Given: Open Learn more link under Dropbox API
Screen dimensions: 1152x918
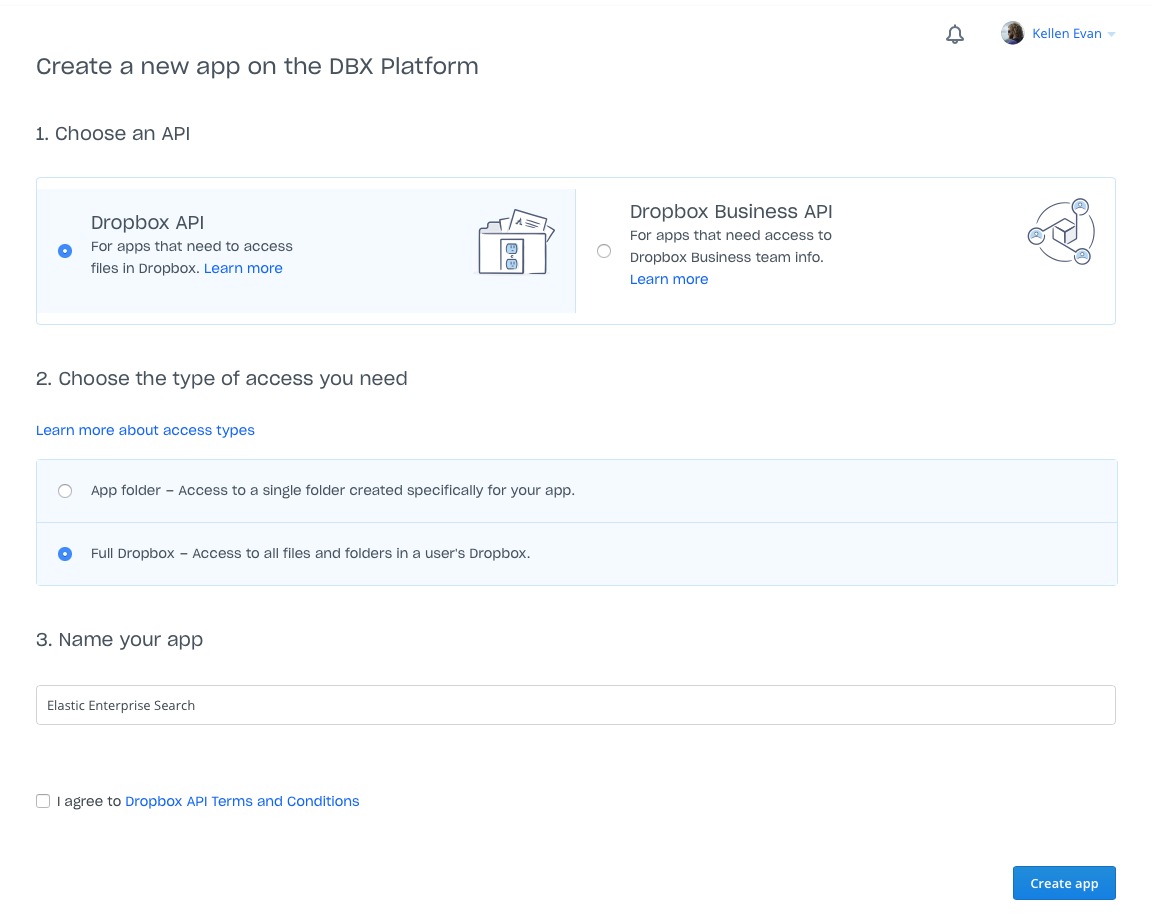Looking at the screenshot, I should coord(243,268).
